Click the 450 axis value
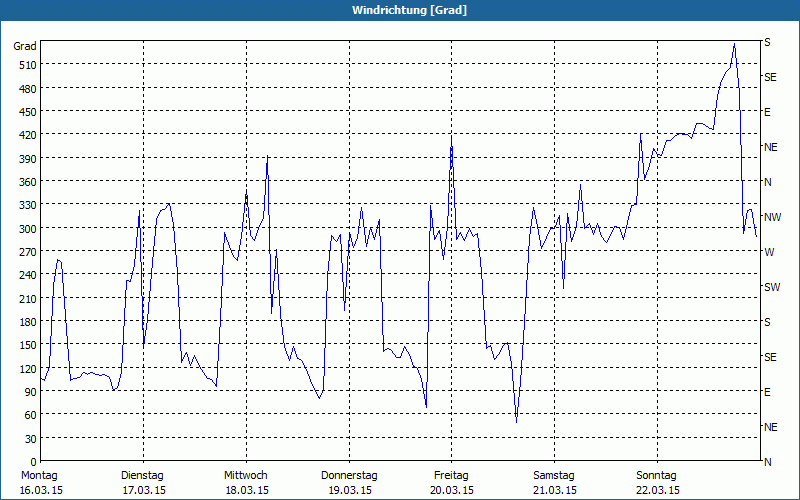 point(28,112)
